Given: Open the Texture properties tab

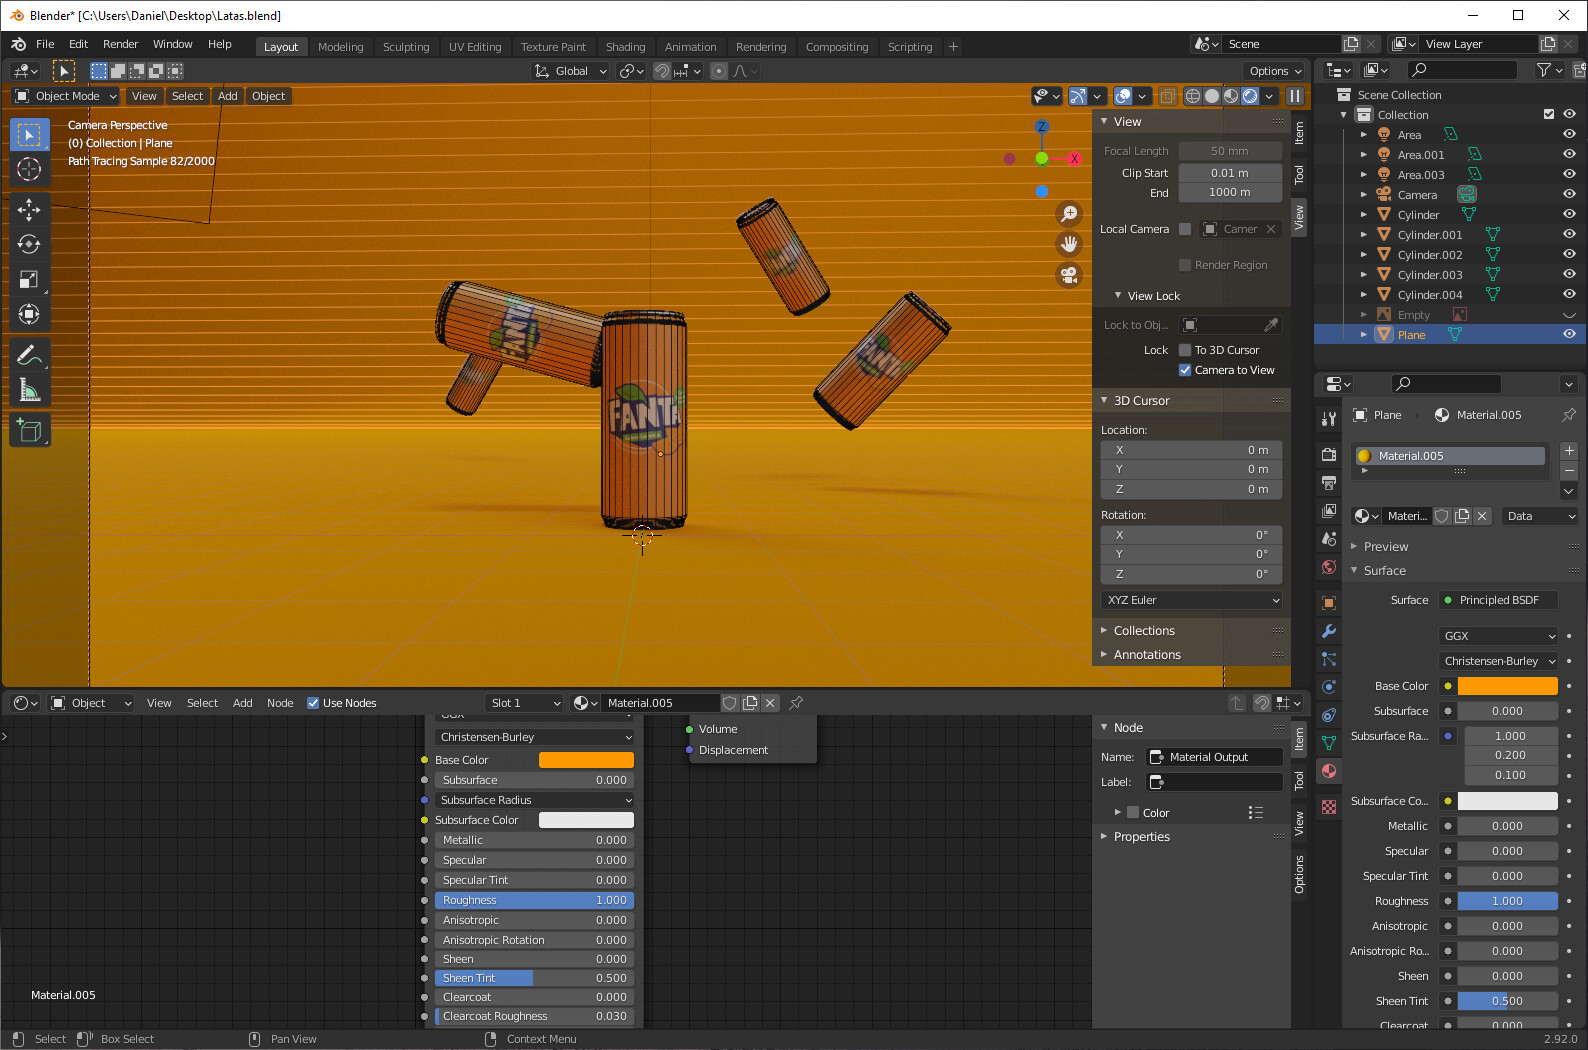Looking at the screenshot, I should point(1329,807).
